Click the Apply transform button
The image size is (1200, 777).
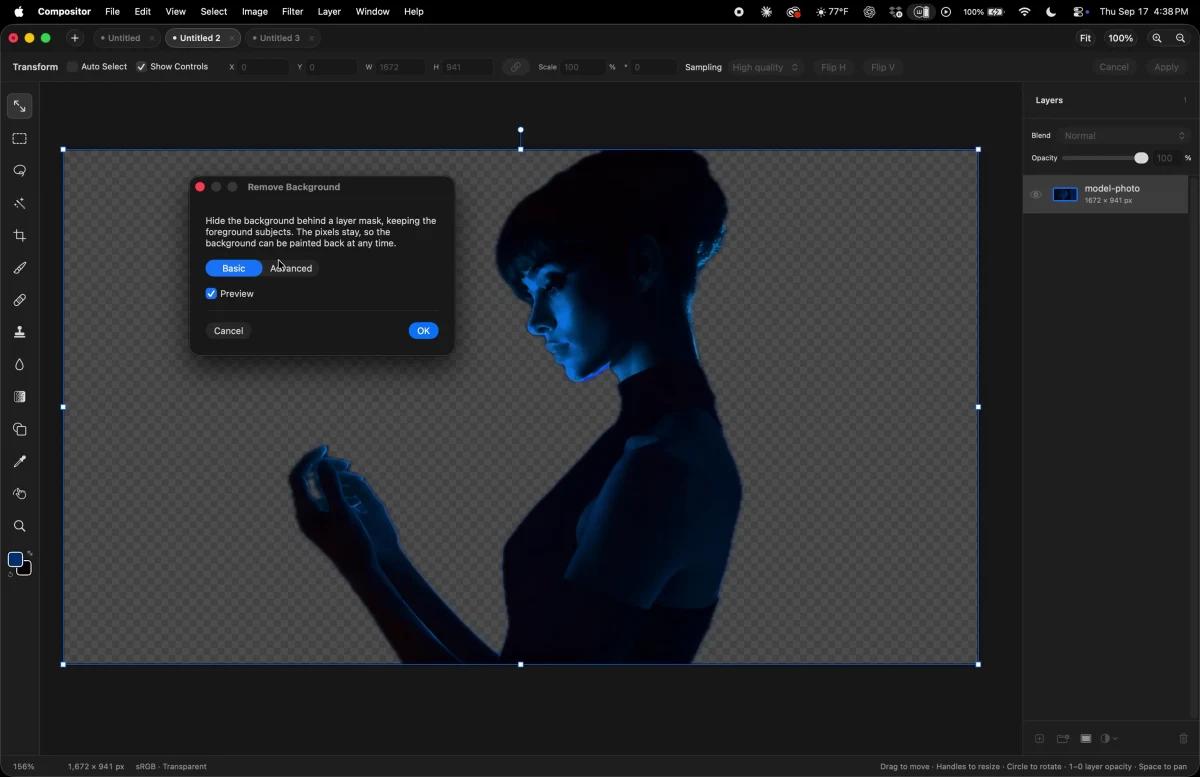(x=1167, y=67)
